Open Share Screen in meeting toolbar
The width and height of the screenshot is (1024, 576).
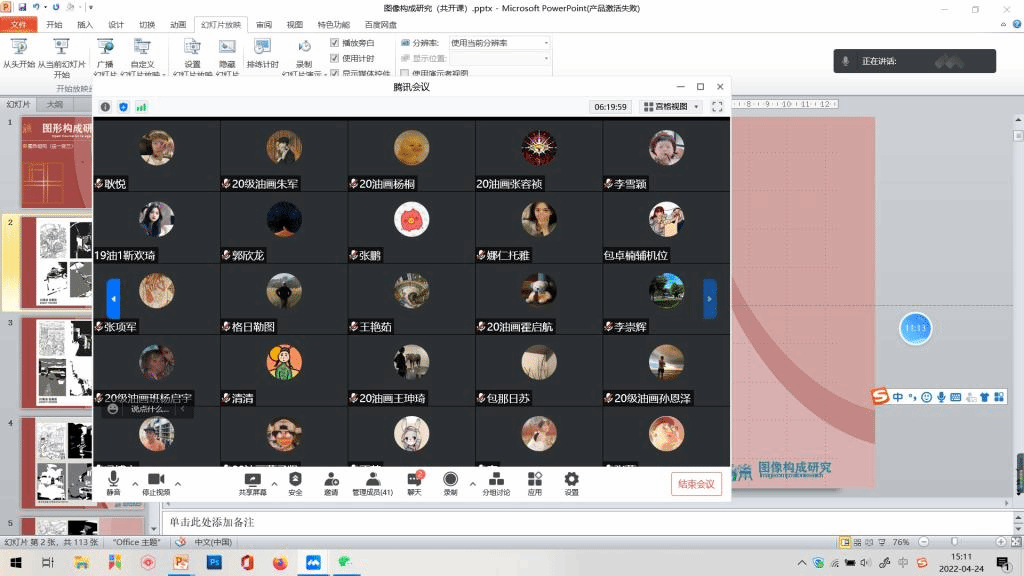pos(252,484)
